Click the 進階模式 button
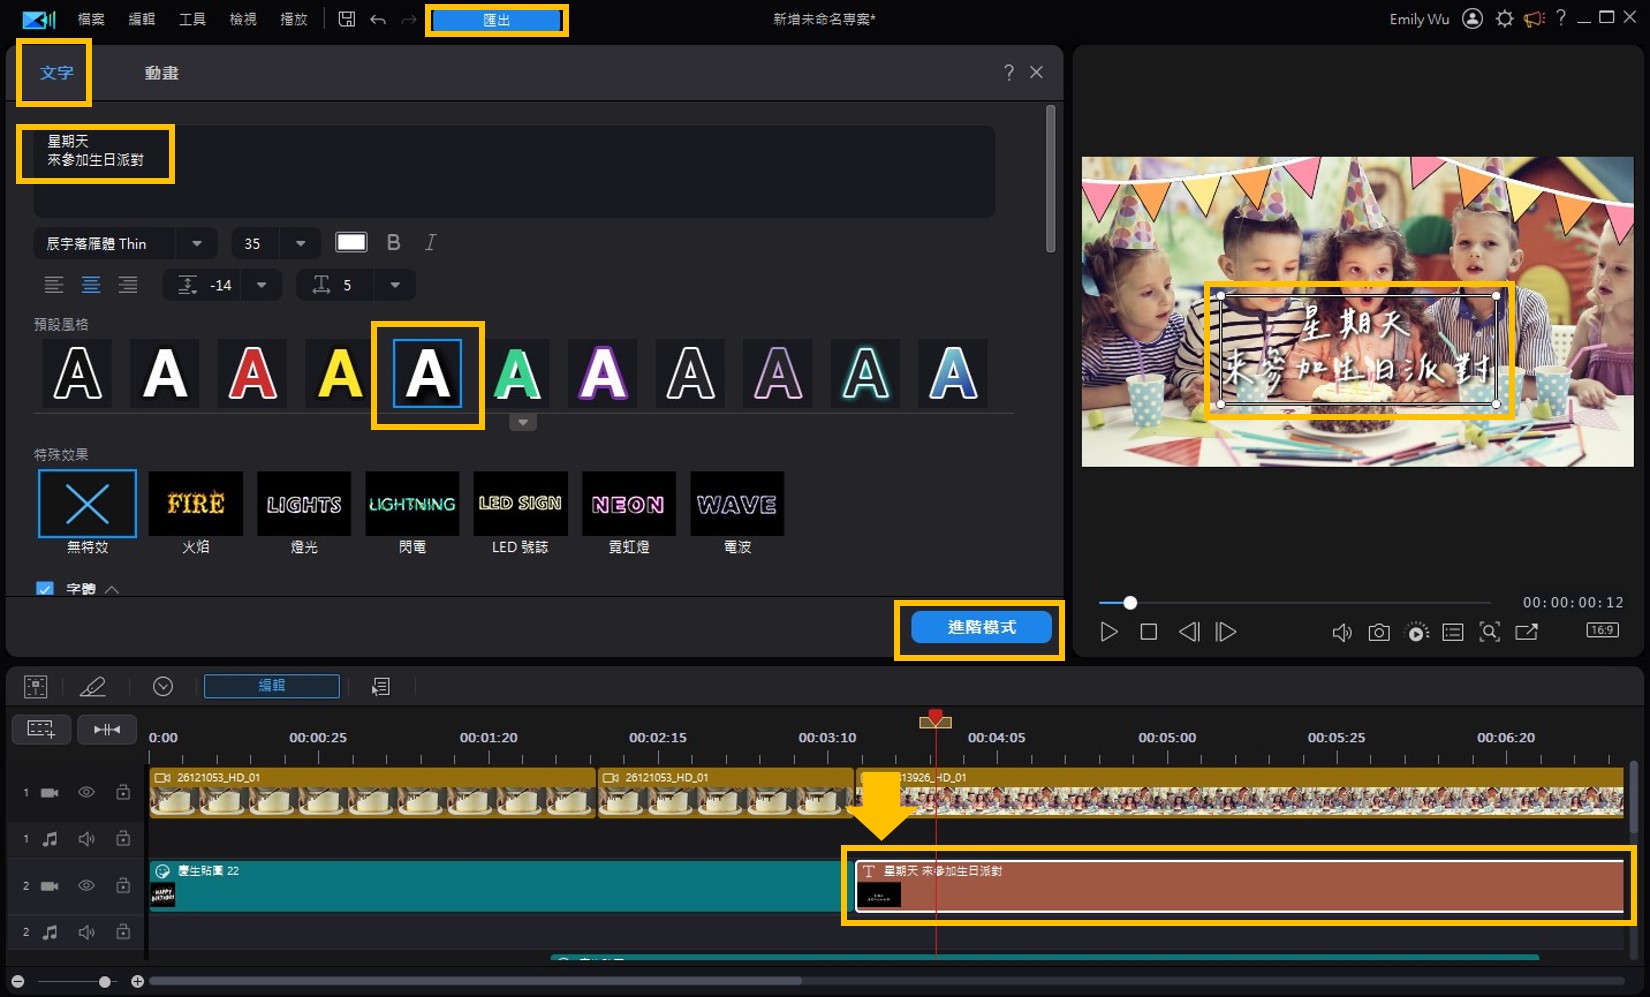Image resolution: width=1650 pixels, height=997 pixels. click(x=980, y=627)
